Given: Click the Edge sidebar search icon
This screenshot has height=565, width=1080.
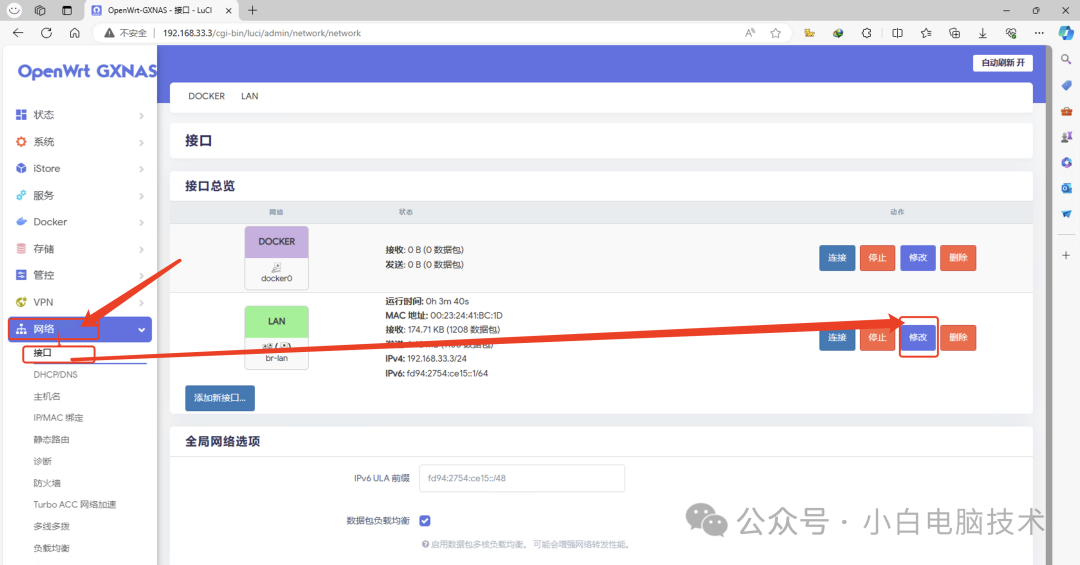Looking at the screenshot, I should click(1066, 60).
